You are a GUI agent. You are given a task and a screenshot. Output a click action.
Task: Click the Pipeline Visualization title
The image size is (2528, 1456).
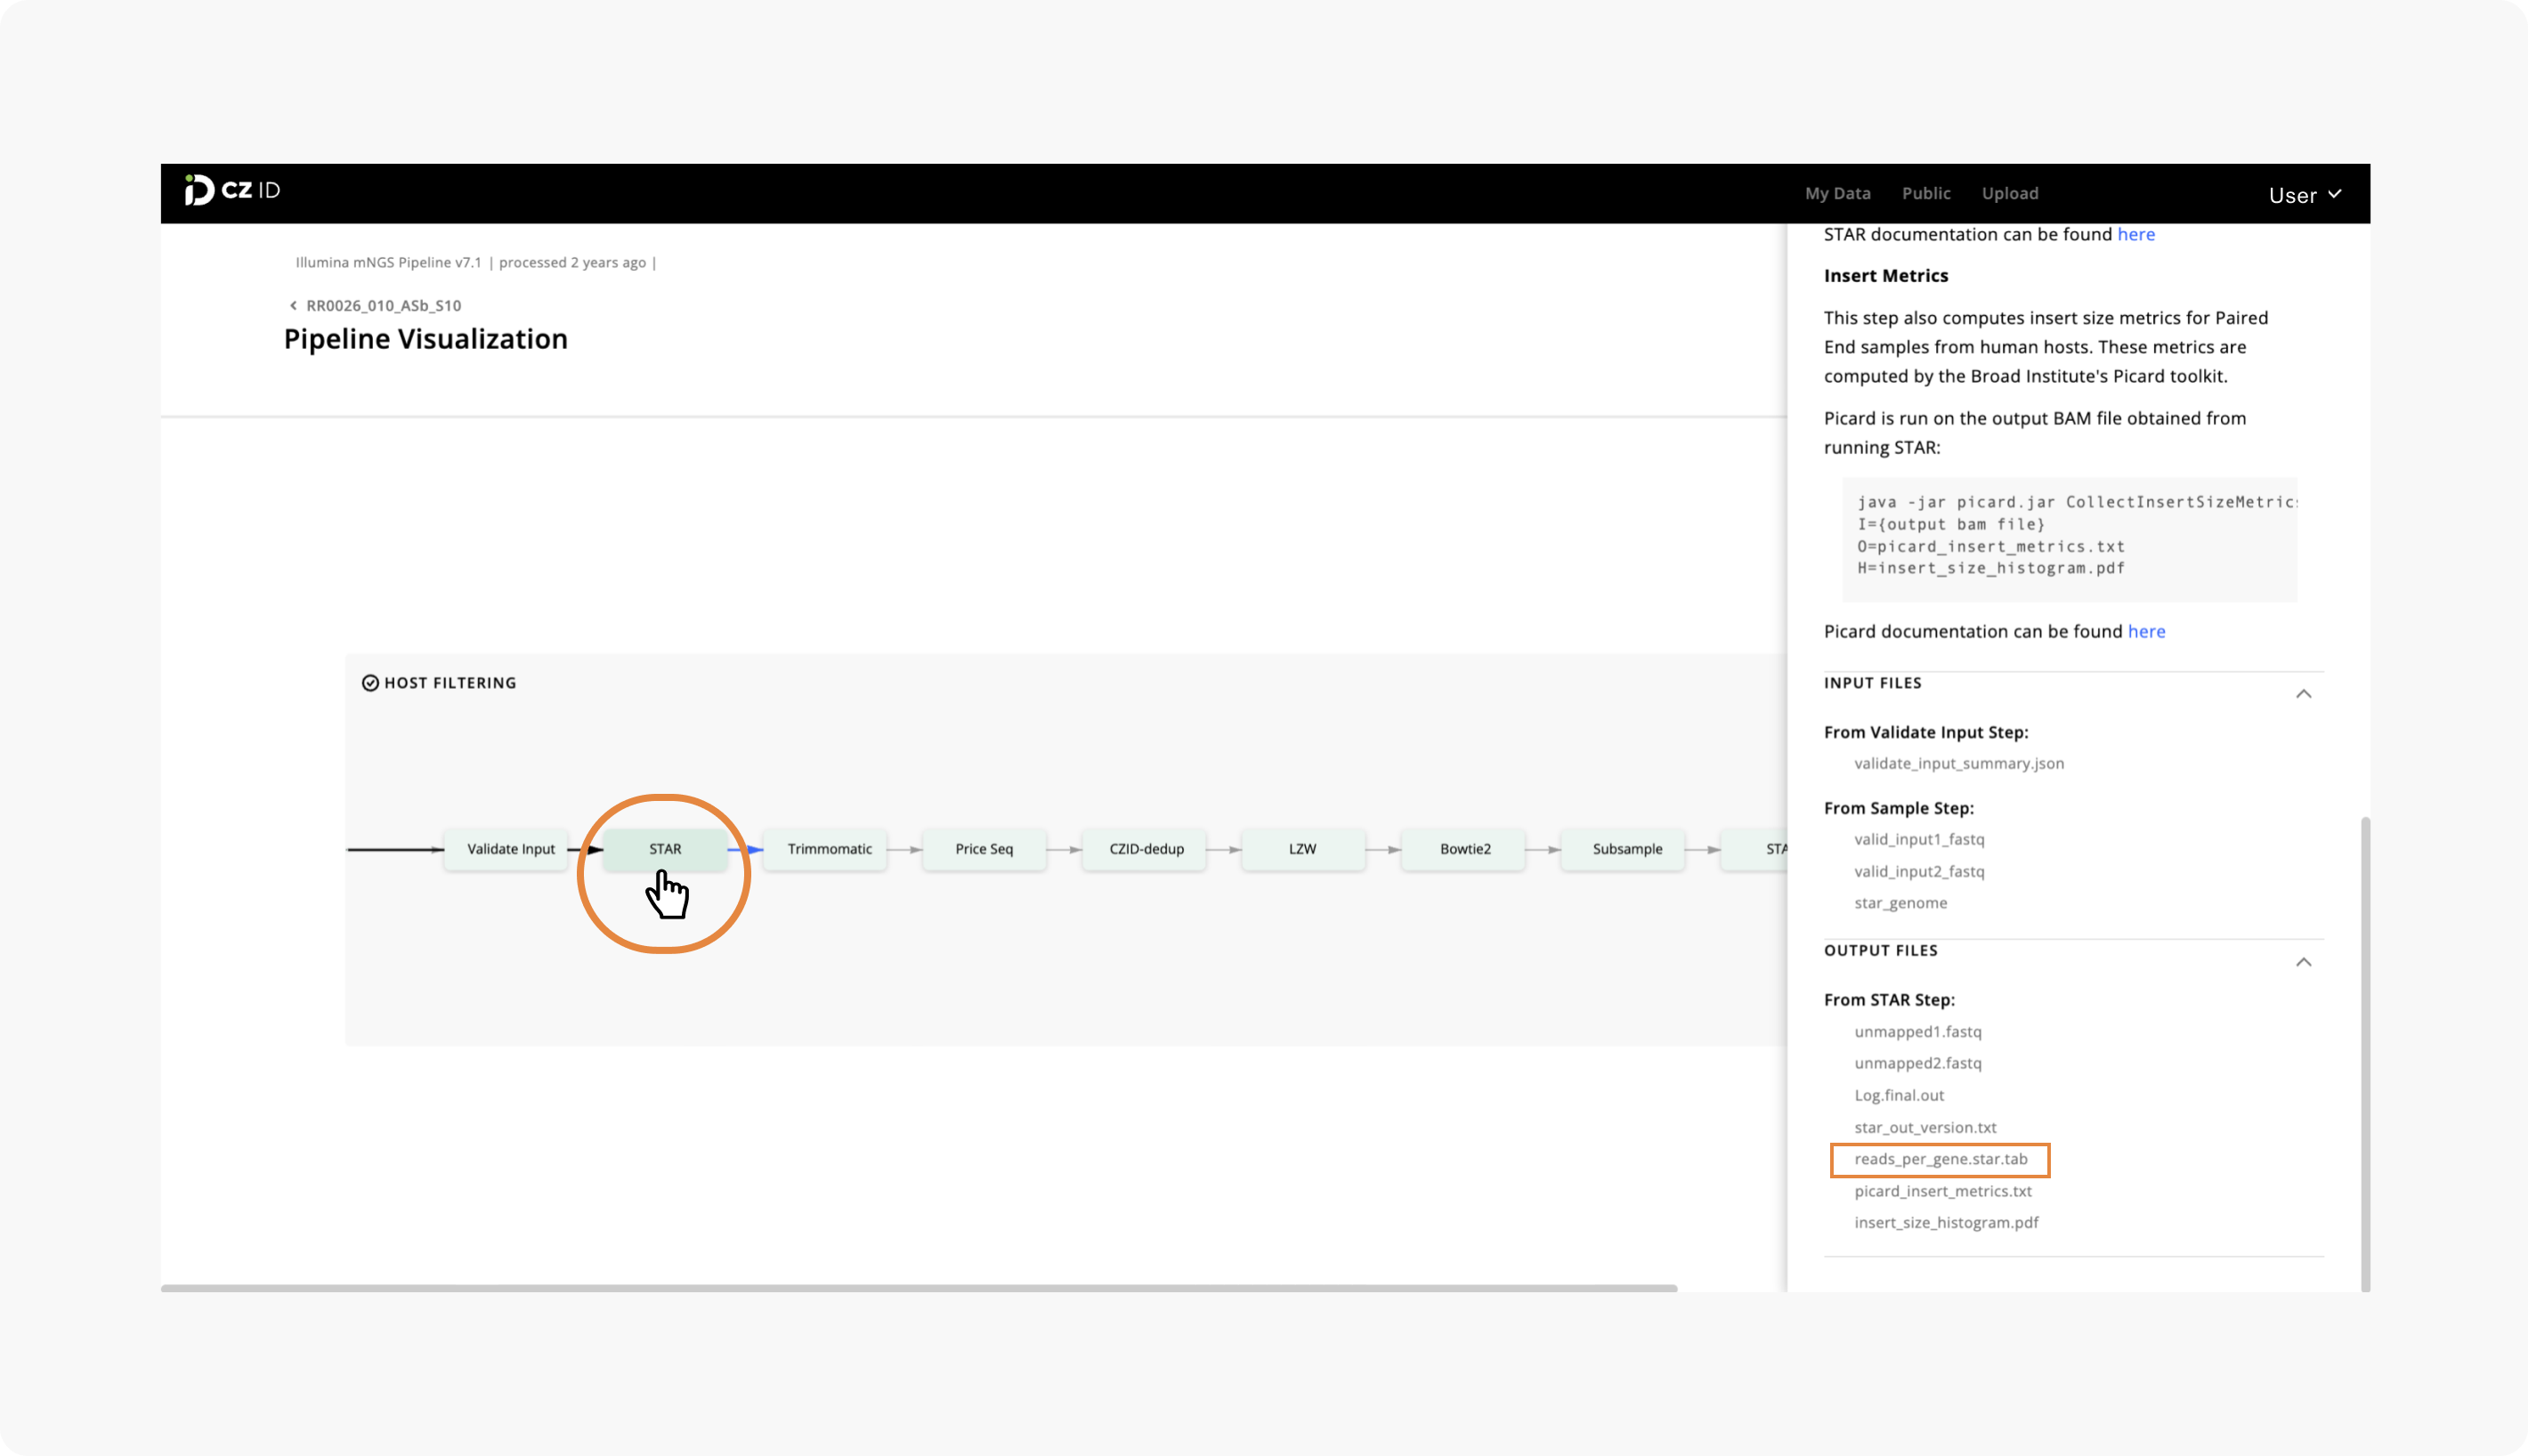pyautogui.click(x=425, y=339)
